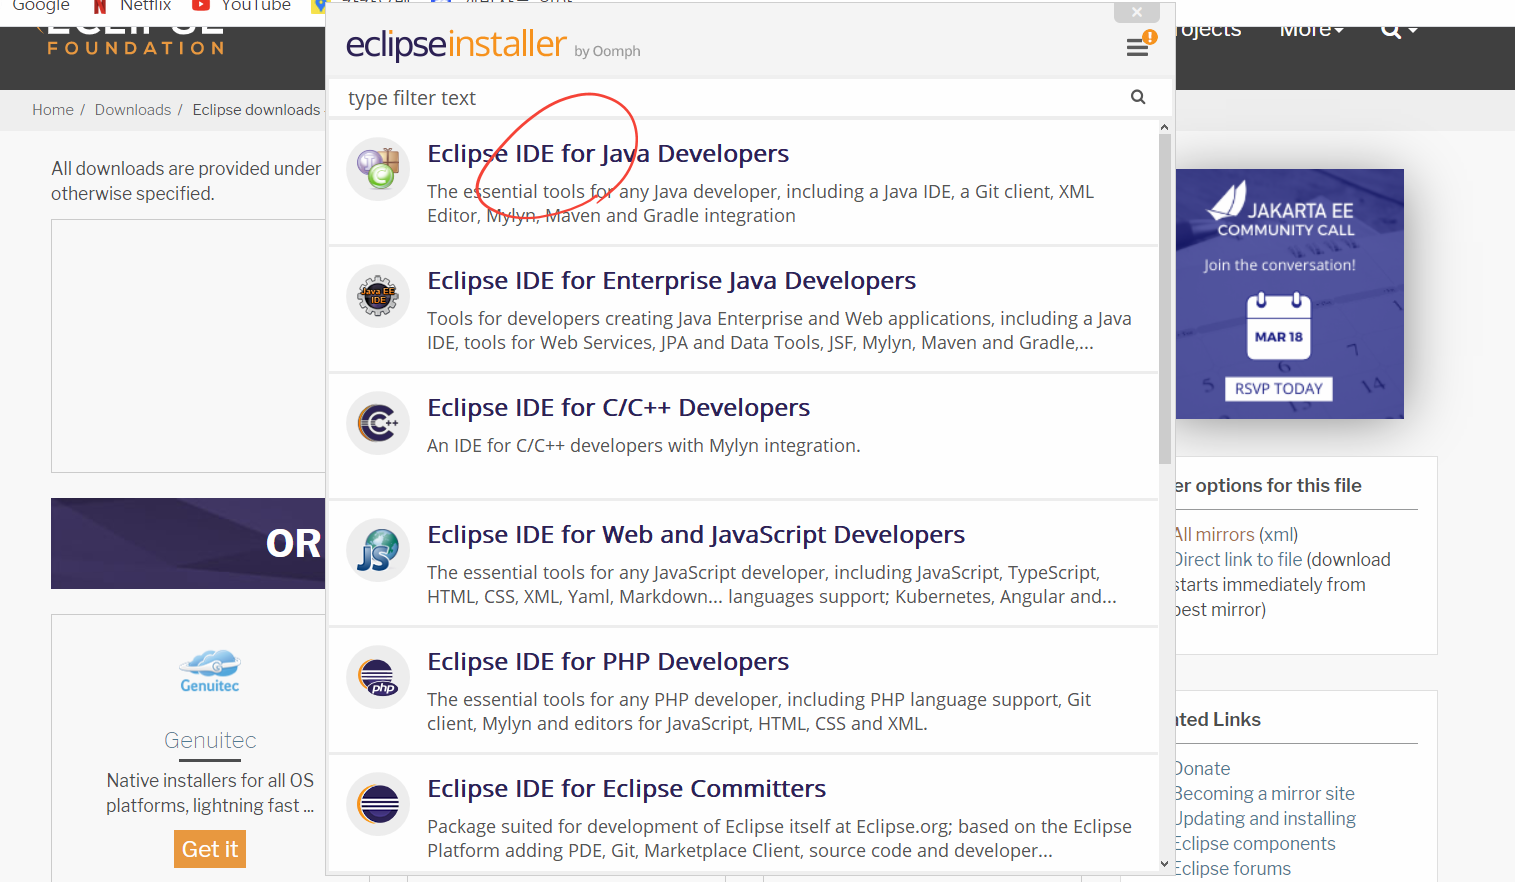1515x882 pixels.
Task: Click RSVP TODAY on Jakarta EE banner
Action: (x=1278, y=388)
